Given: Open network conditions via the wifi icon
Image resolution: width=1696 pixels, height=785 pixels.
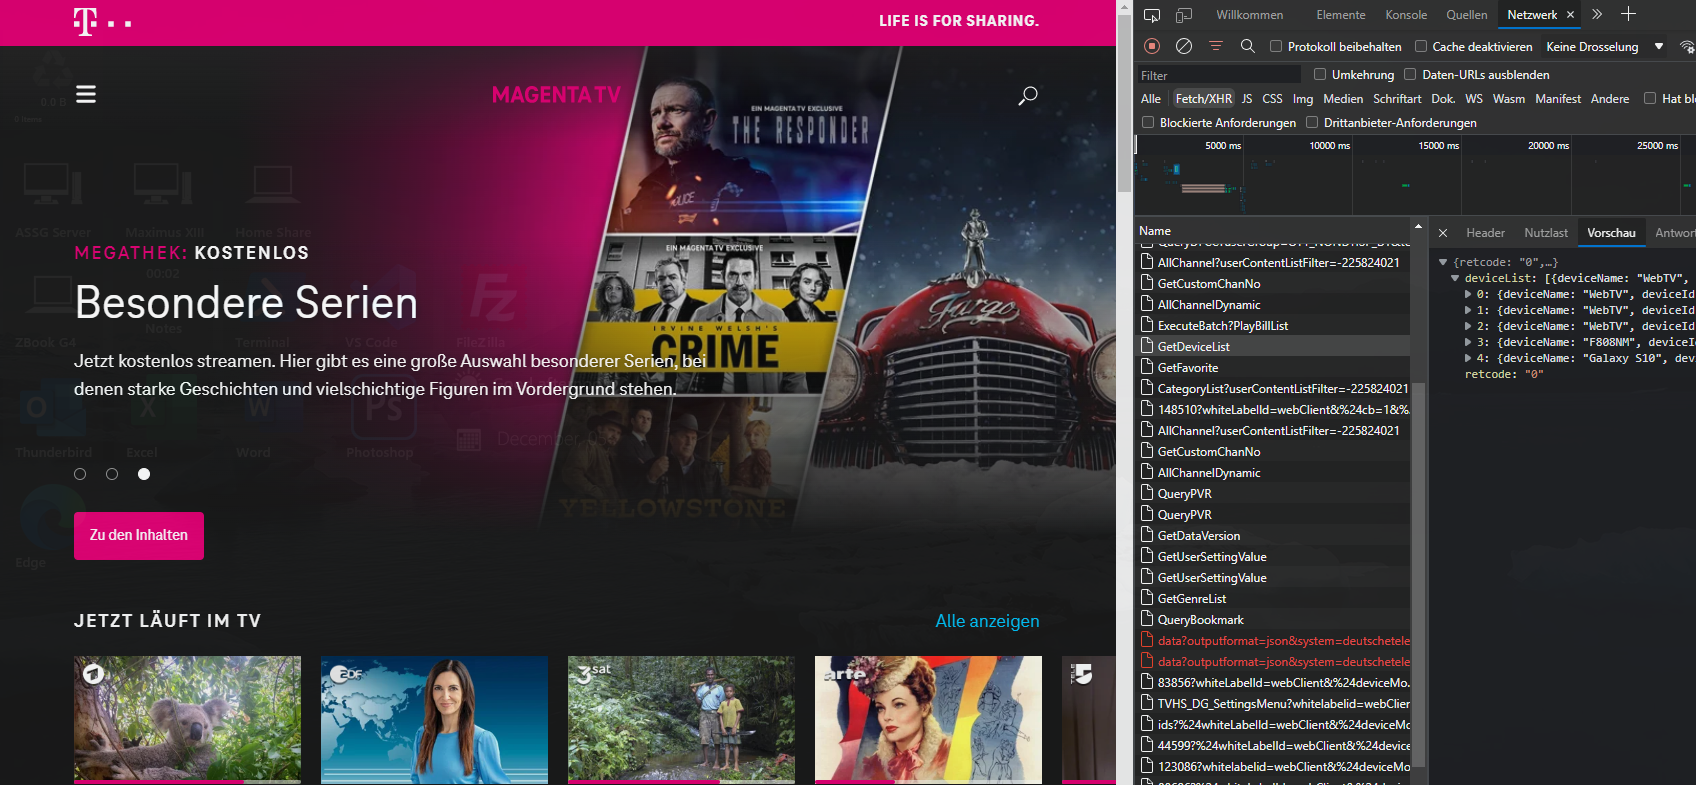Looking at the screenshot, I should [1687, 47].
